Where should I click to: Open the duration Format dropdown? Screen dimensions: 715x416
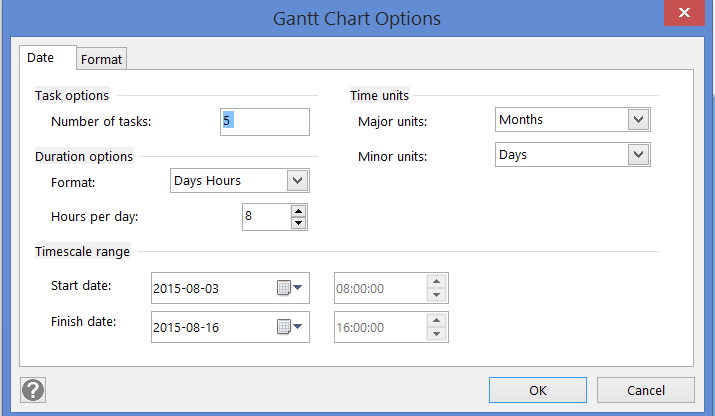(x=297, y=180)
